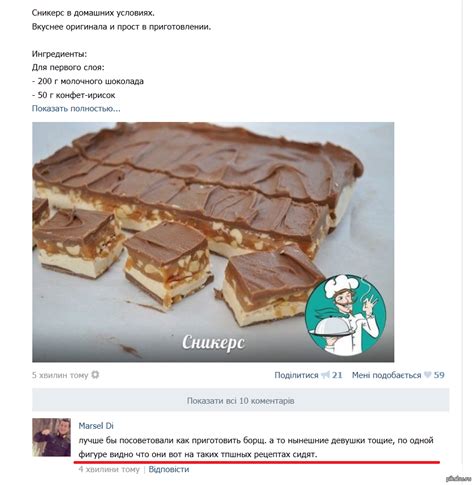Click the watermark in bottom corner
The width and height of the screenshot is (474, 485).
pos(458,479)
